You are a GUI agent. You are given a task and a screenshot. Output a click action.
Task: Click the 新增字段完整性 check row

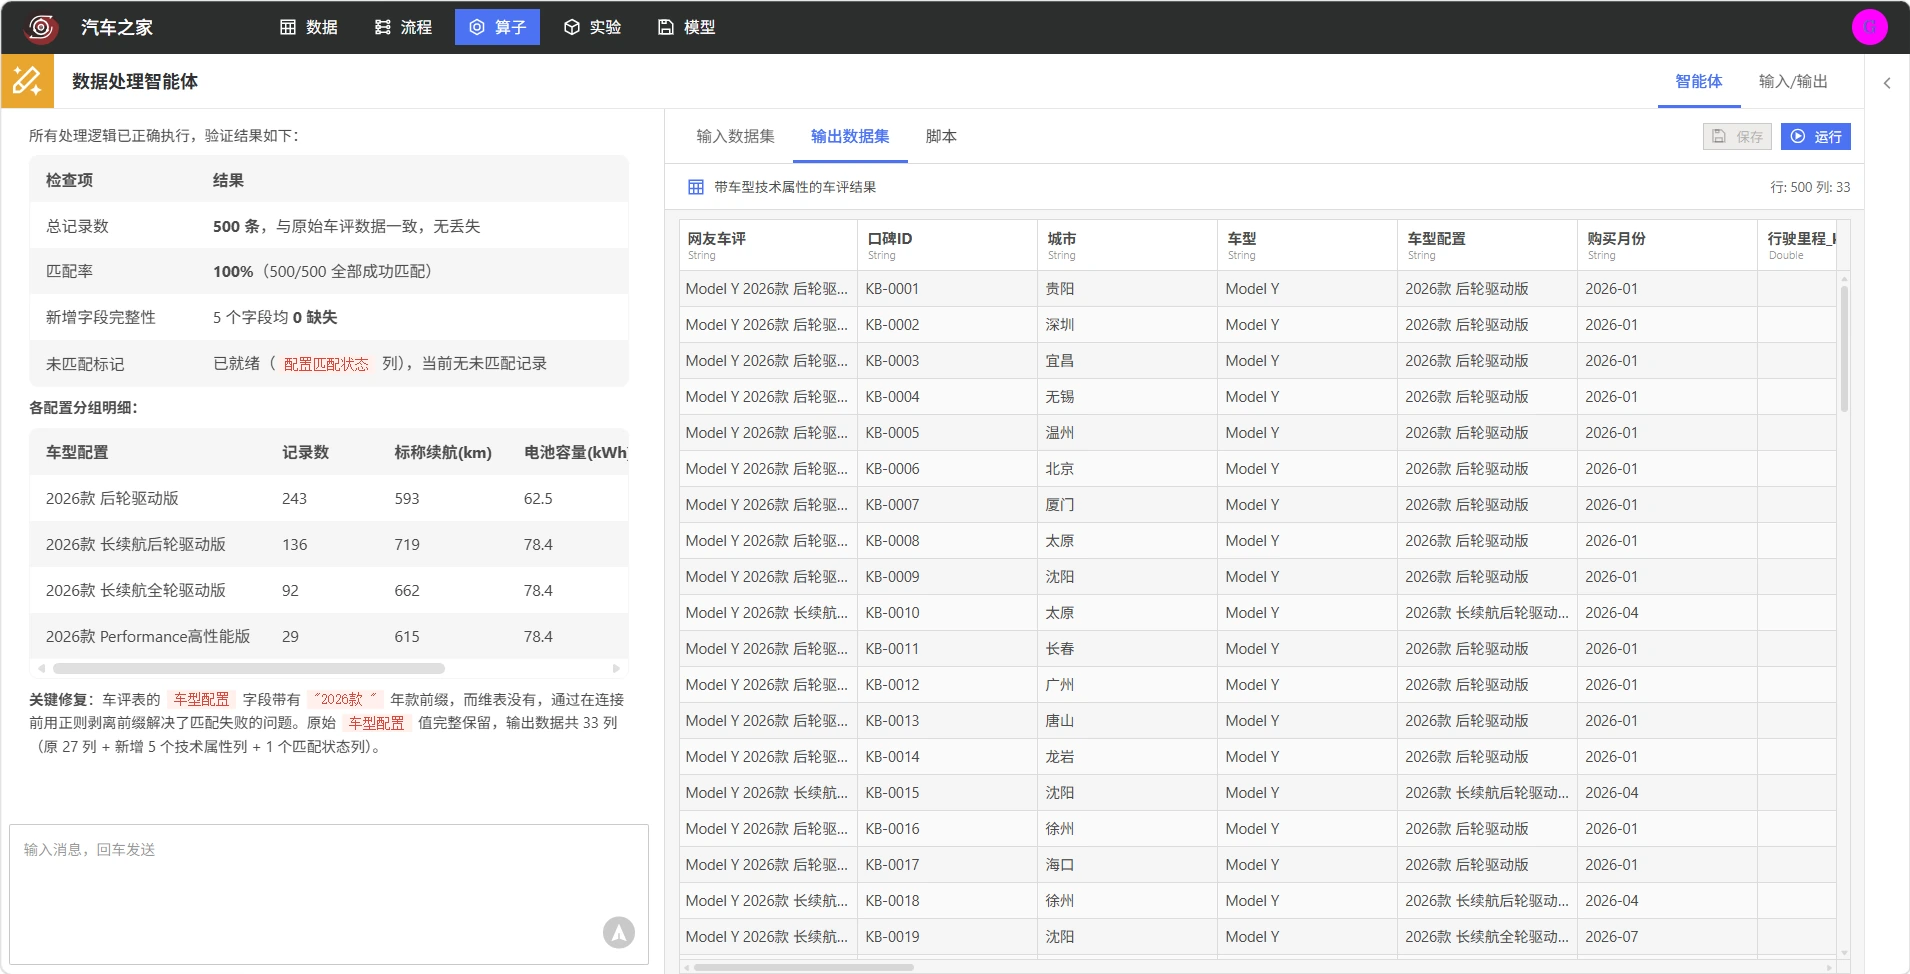tap(329, 317)
